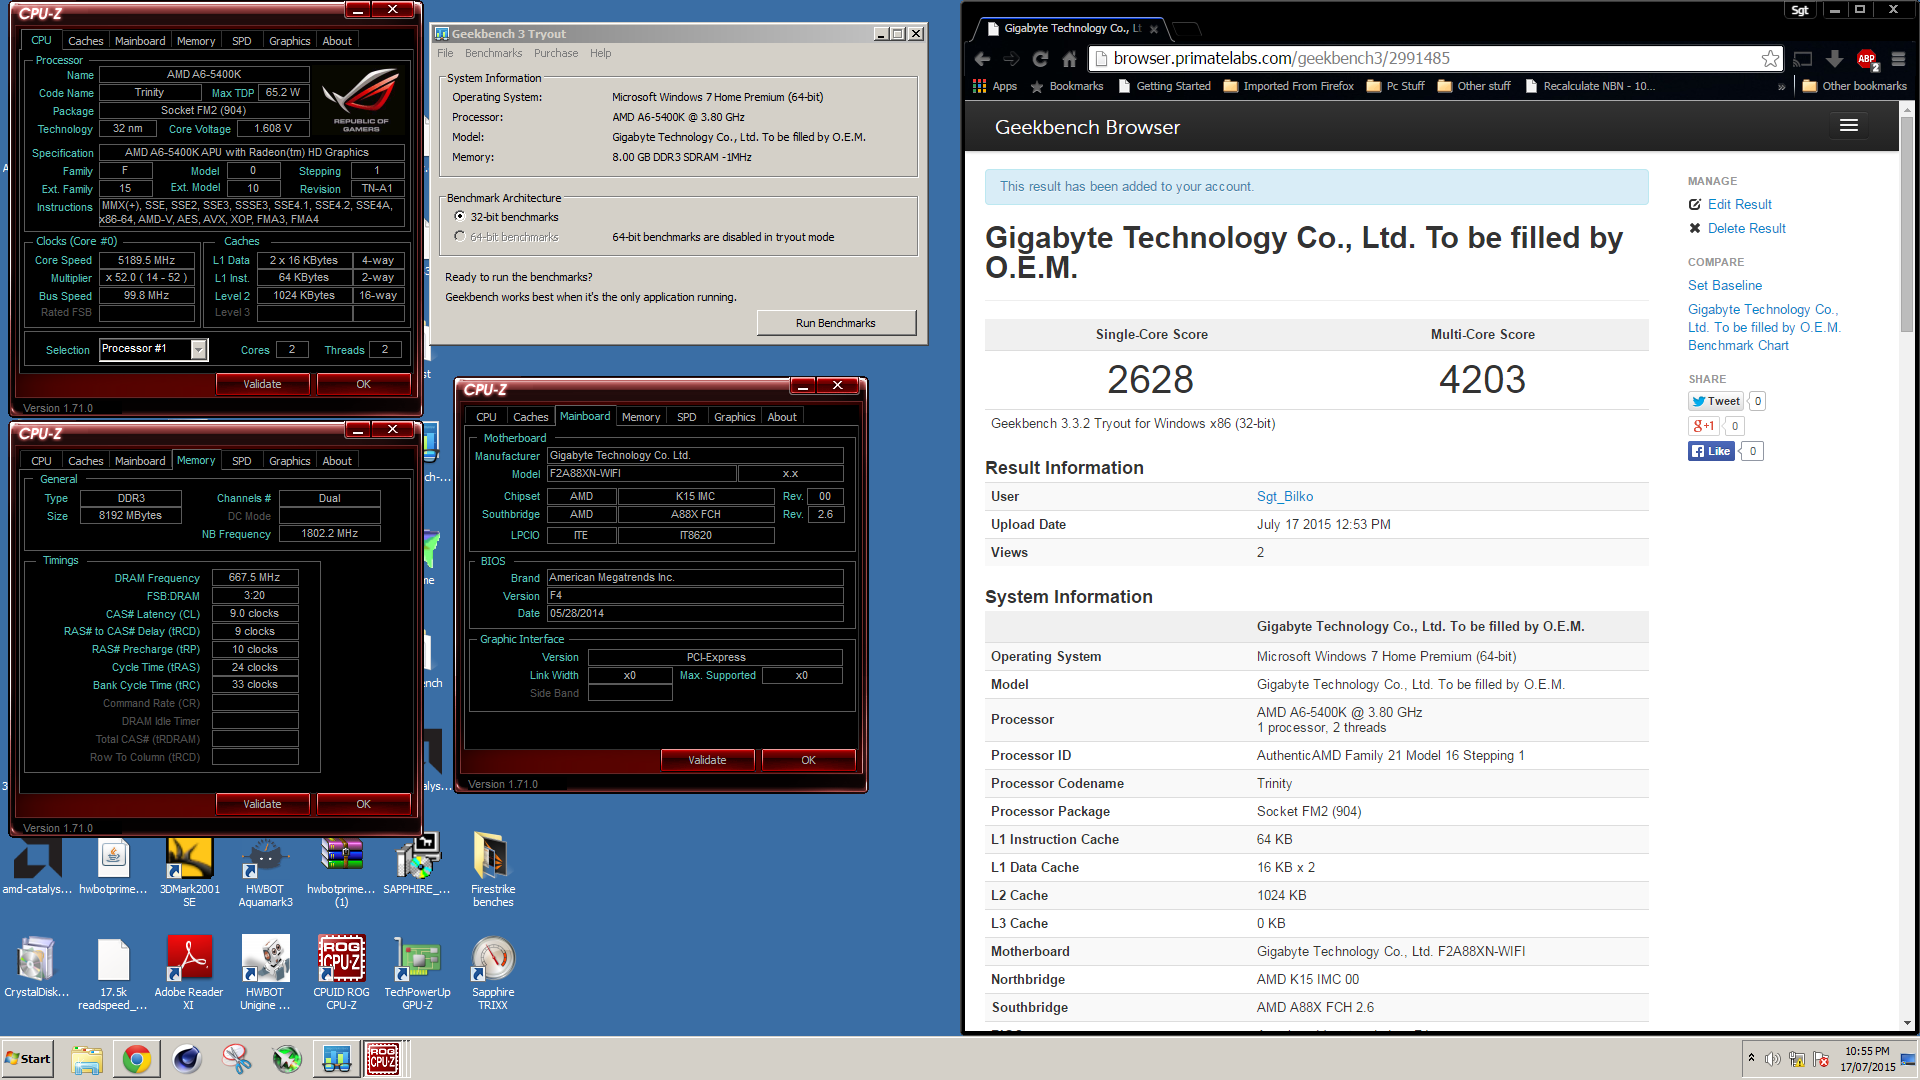Open Apps shortcut in bookmarks bar
This screenshot has width=1920, height=1080.
(x=994, y=87)
